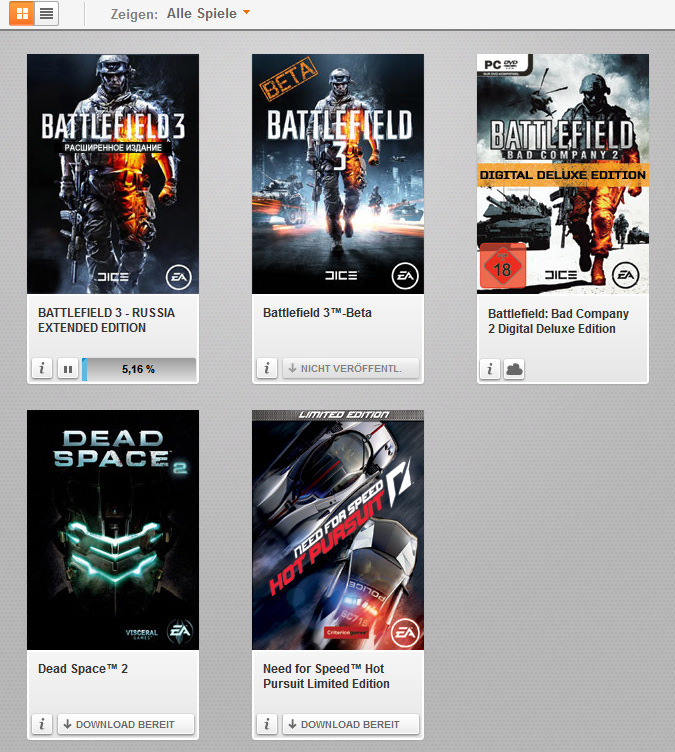Click Download Bereit for Need for Speed
This screenshot has height=752, width=675.
(351, 724)
